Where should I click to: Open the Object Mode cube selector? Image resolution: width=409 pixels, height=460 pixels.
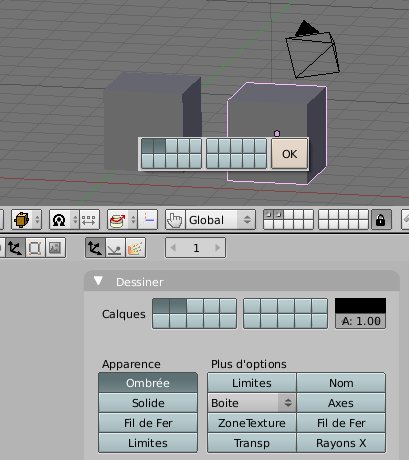coord(26,220)
